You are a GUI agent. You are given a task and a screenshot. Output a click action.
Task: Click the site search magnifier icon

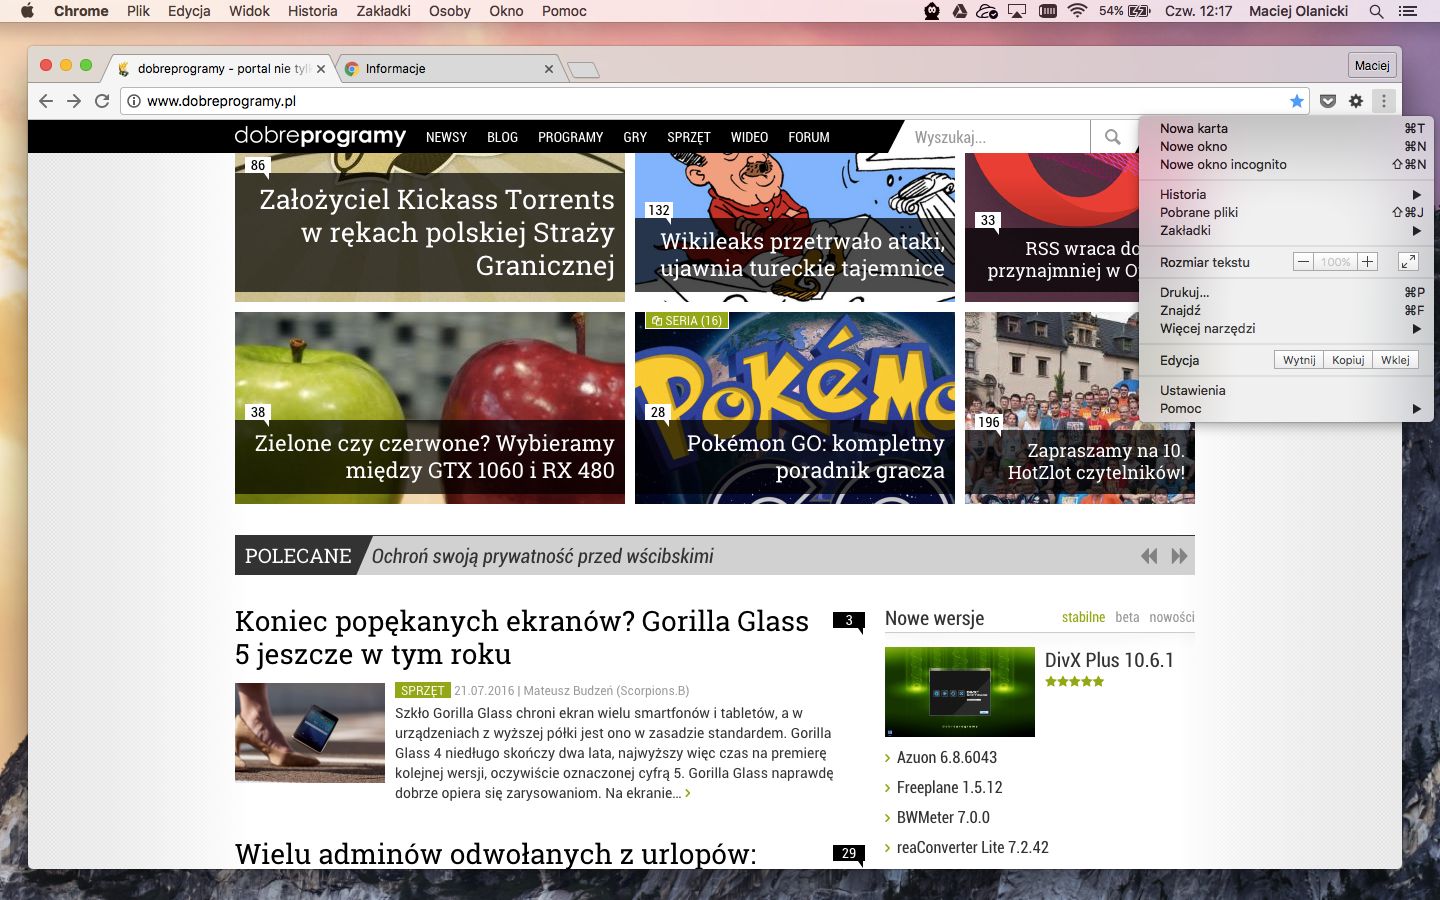(1112, 137)
